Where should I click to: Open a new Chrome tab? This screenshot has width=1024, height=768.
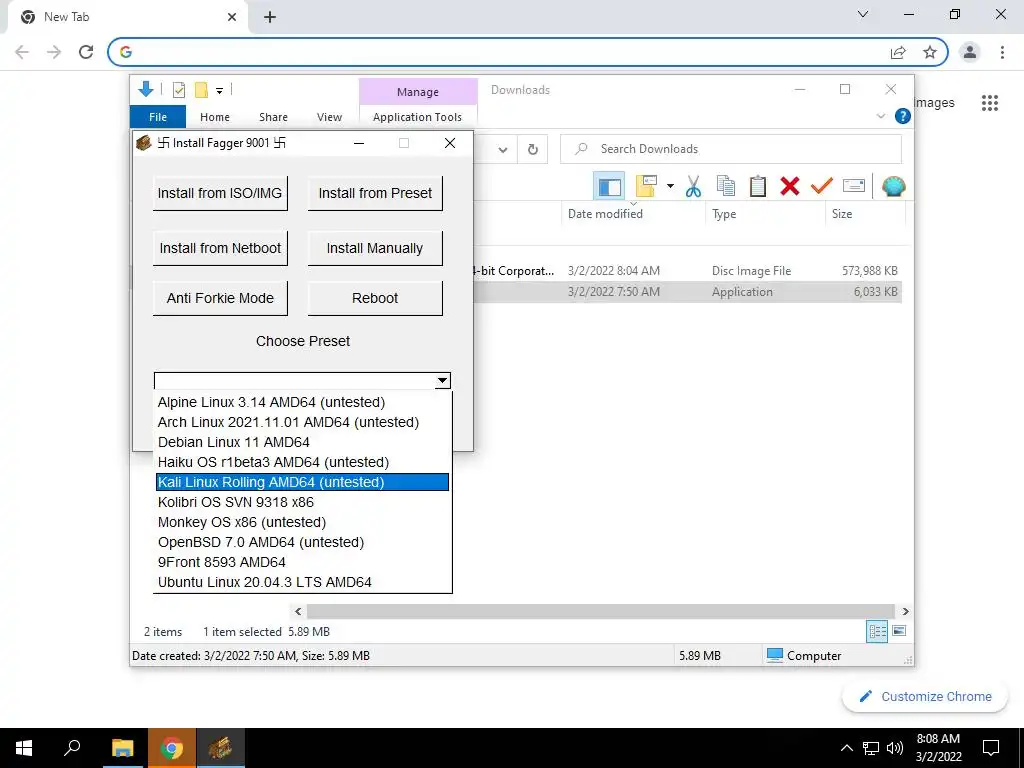point(270,18)
